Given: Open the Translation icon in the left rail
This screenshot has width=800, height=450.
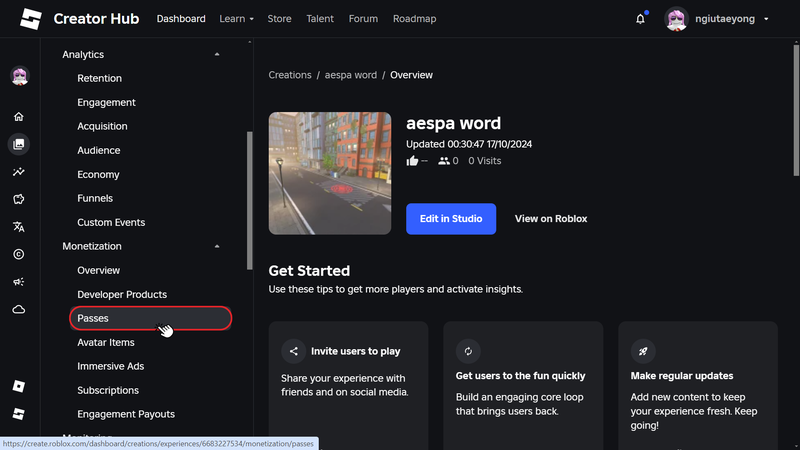Looking at the screenshot, I should pyautogui.click(x=19, y=227).
